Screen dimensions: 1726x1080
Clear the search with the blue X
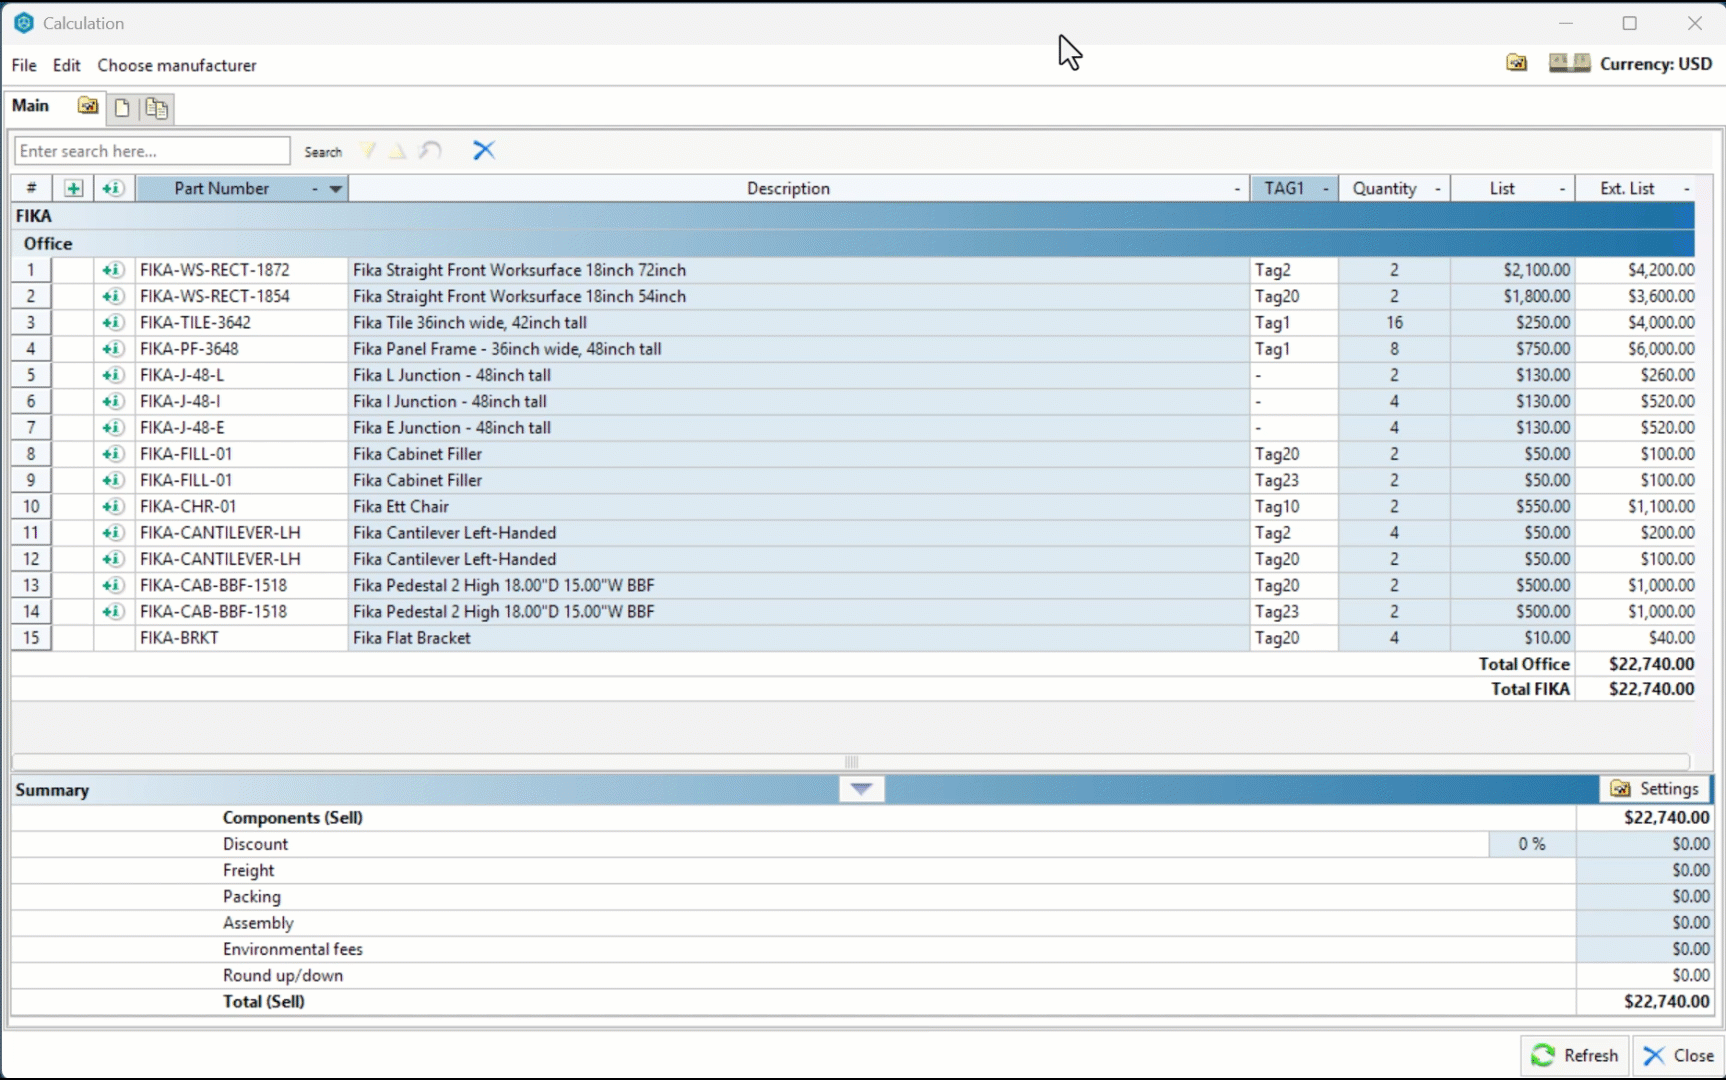point(484,151)
